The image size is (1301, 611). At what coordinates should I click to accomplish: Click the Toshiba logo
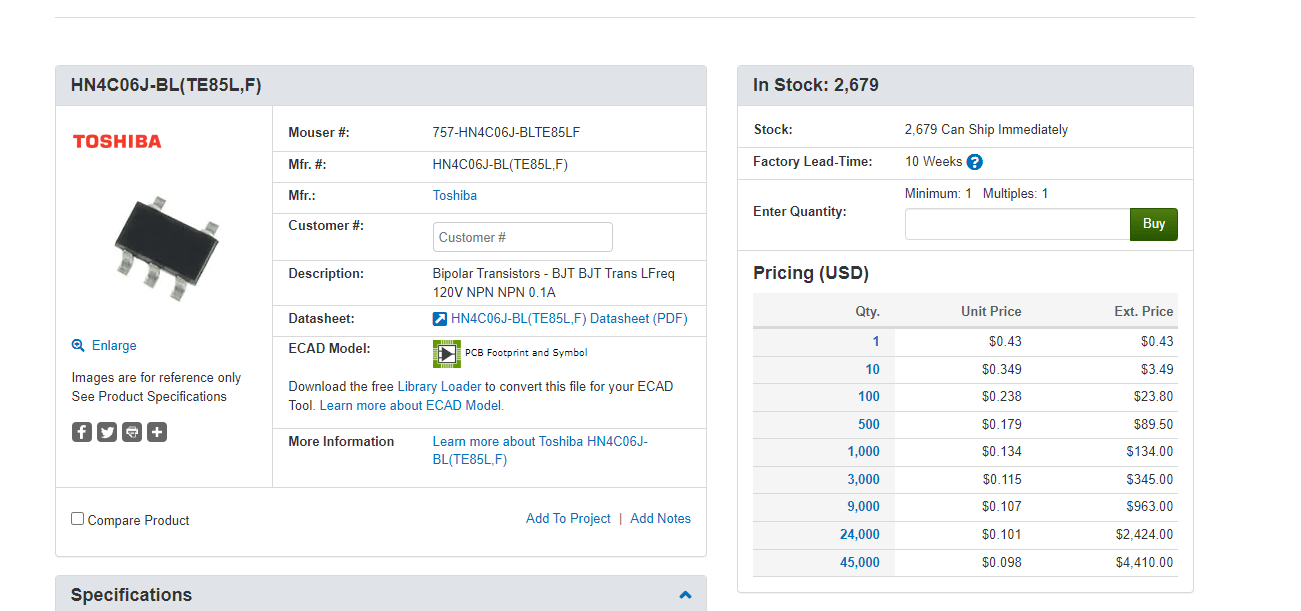tap(117, 141)
